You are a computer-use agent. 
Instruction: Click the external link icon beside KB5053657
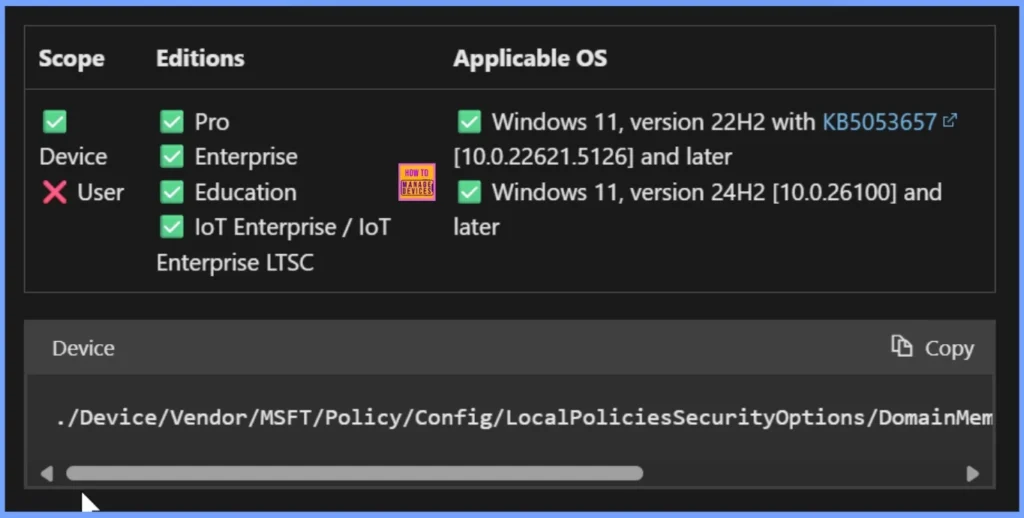[x=950, y=121]
